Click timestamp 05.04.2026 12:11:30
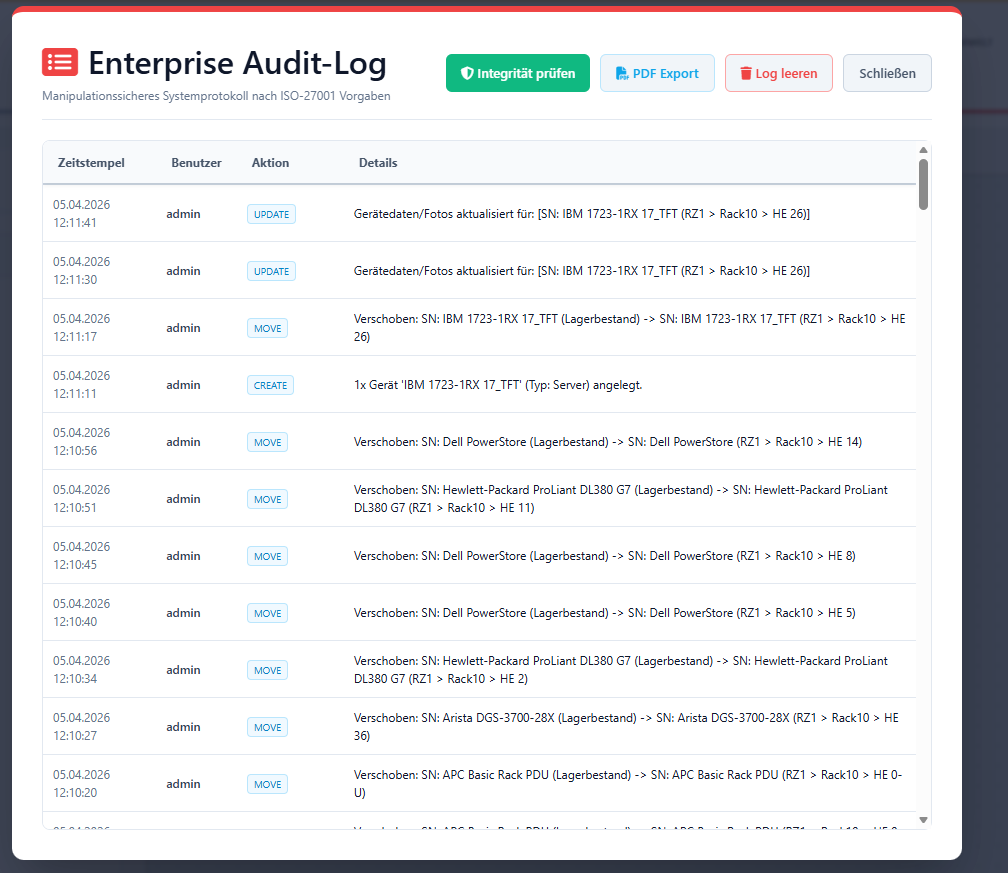Screen dimensions: 1008x873 (82, 271)
